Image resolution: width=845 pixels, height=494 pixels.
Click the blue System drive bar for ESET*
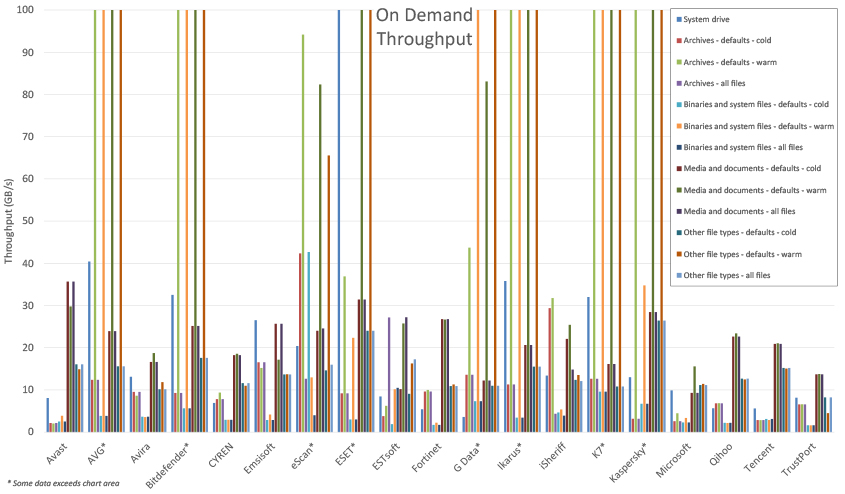click(x=339, y=220)
